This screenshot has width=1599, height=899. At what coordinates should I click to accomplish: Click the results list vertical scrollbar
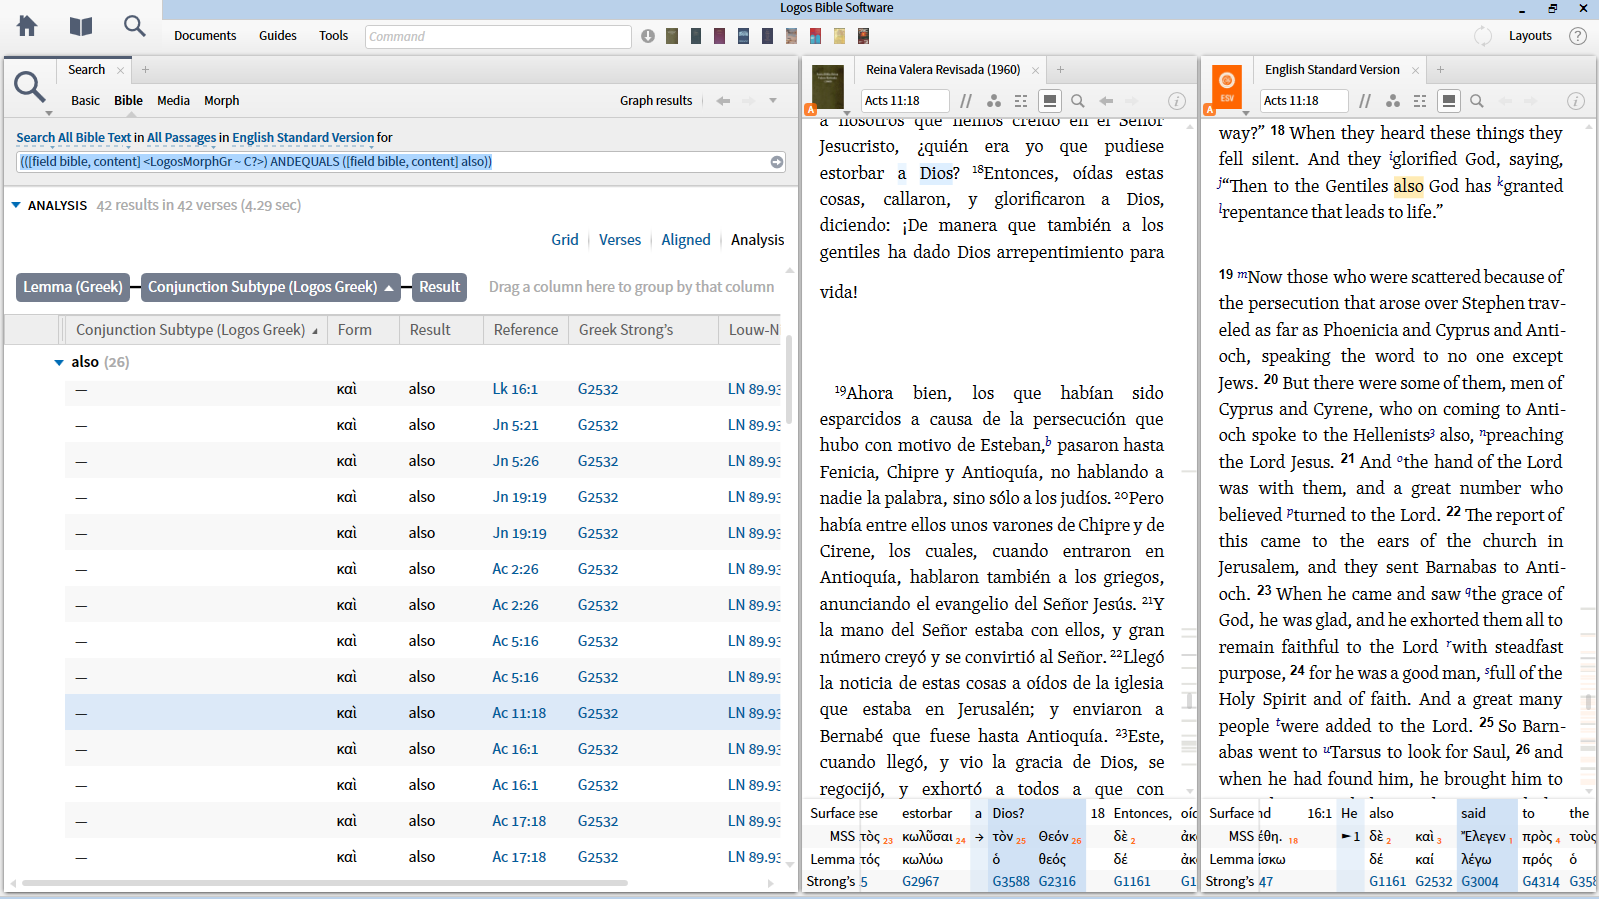click(x=788, y=380)
